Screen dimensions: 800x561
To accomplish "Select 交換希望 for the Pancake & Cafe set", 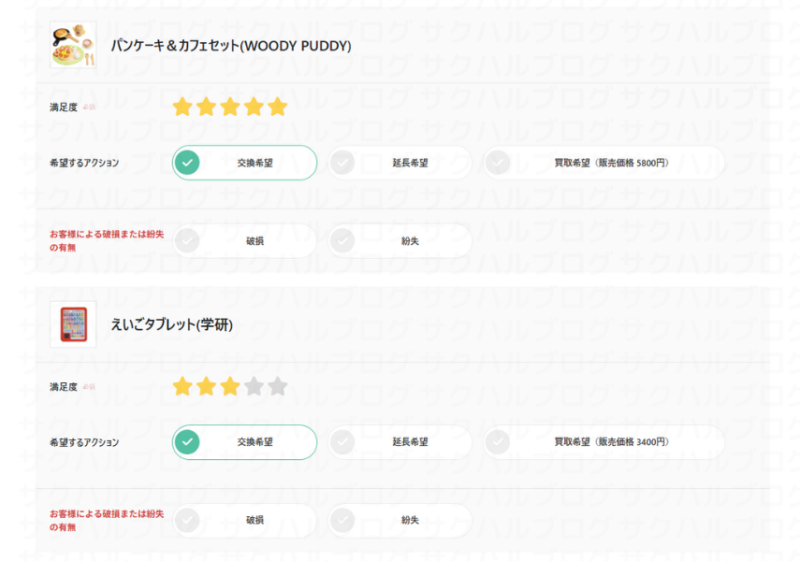I will click(244, 163).
